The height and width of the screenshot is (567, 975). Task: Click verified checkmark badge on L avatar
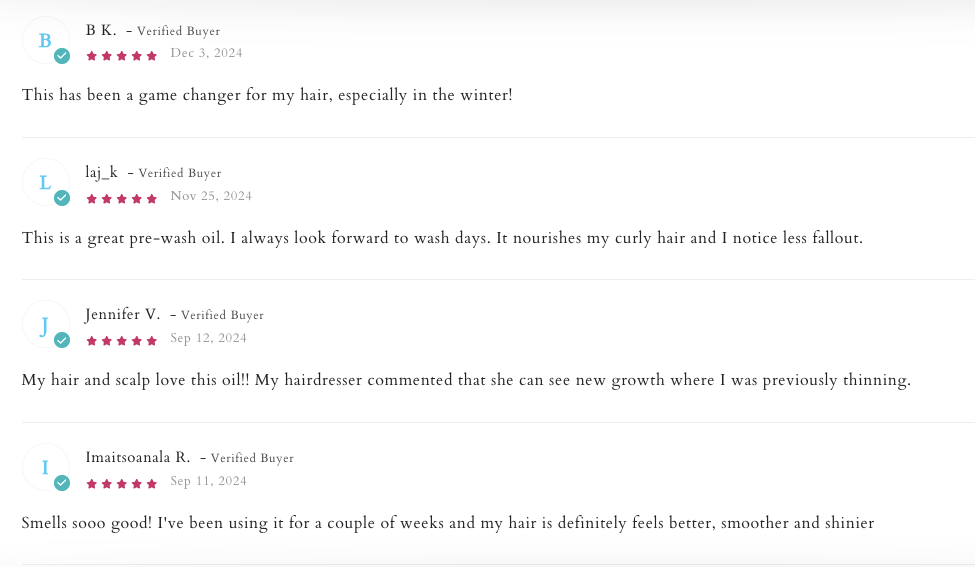(x=62, y=198)
